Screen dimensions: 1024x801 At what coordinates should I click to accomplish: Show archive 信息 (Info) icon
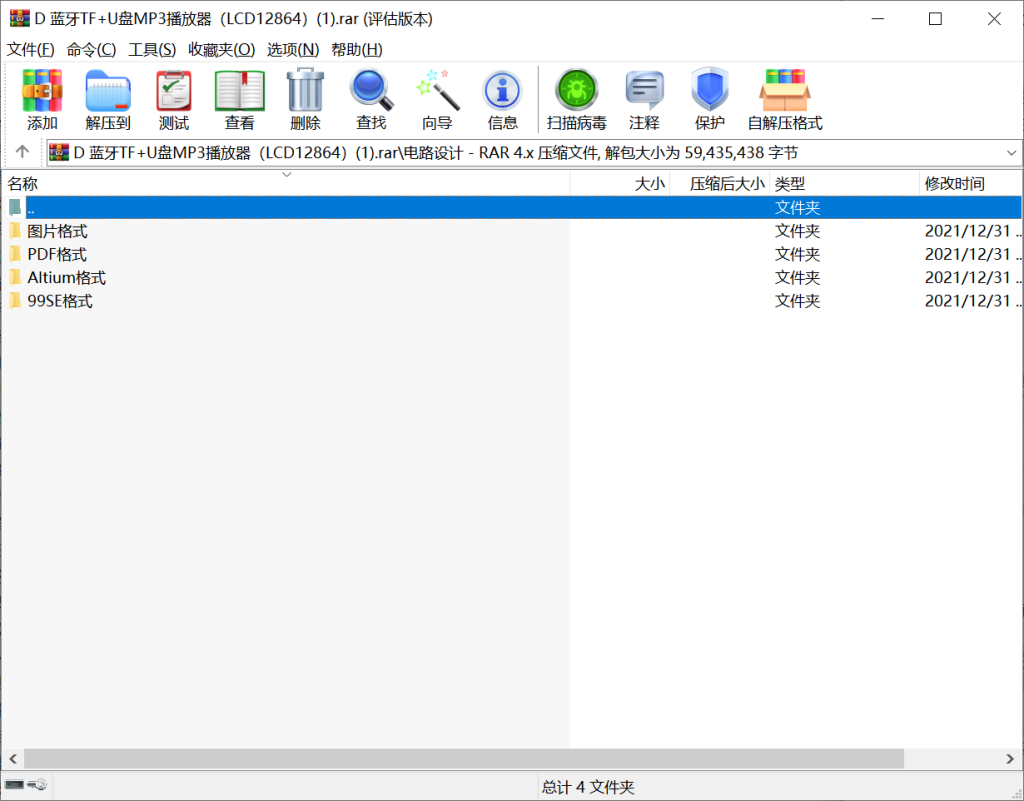tap(502, 92)
